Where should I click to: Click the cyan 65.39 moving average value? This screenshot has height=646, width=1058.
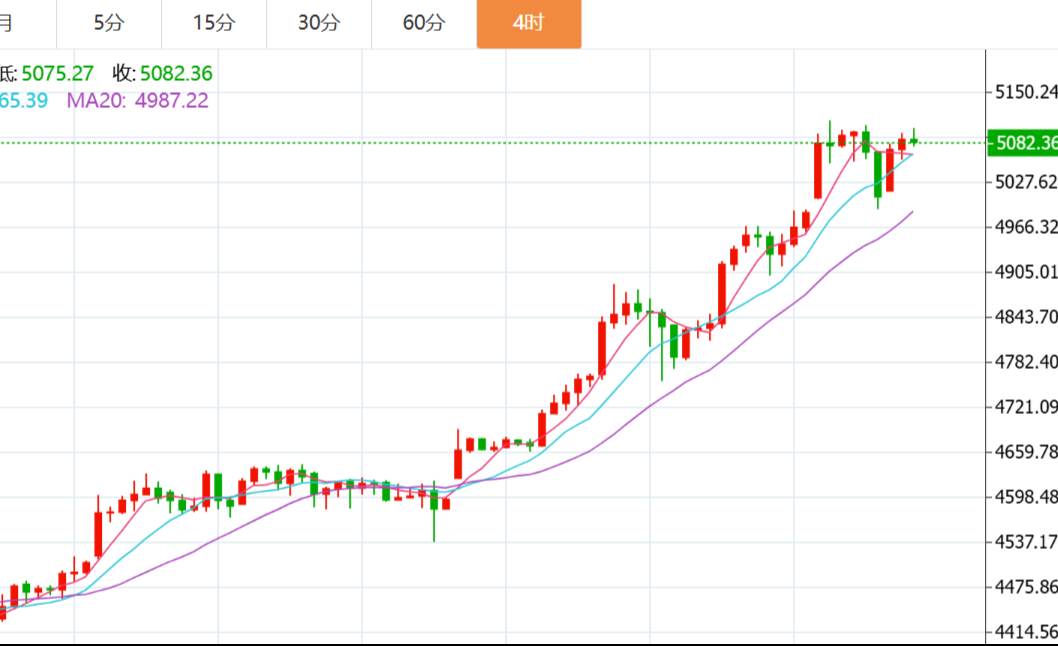coord(23,100)
